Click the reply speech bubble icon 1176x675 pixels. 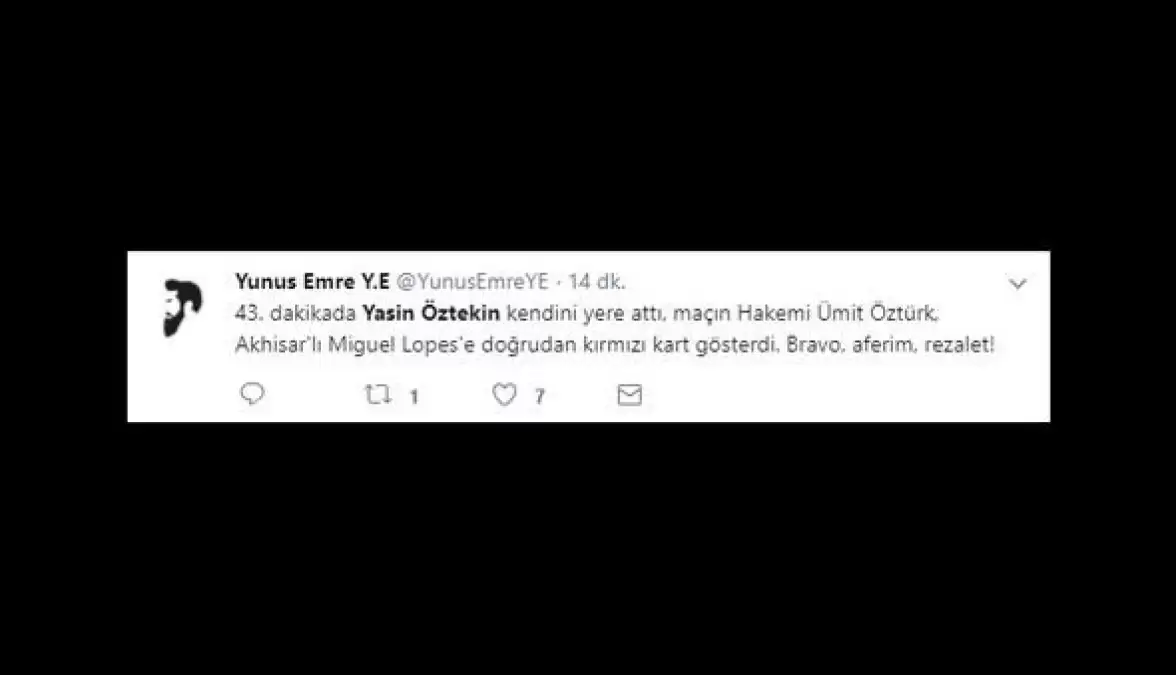(252, 393)
